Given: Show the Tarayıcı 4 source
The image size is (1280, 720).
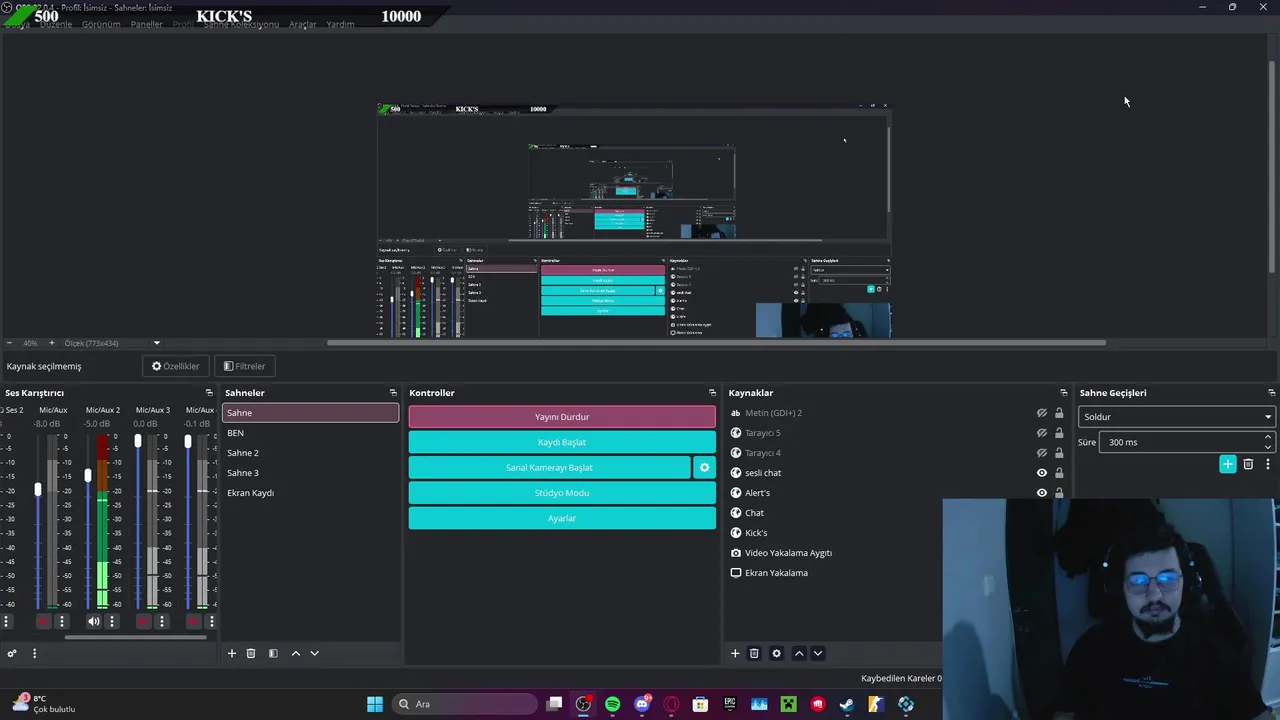Looking at the screenshot, I should [x=1042, y=453].
